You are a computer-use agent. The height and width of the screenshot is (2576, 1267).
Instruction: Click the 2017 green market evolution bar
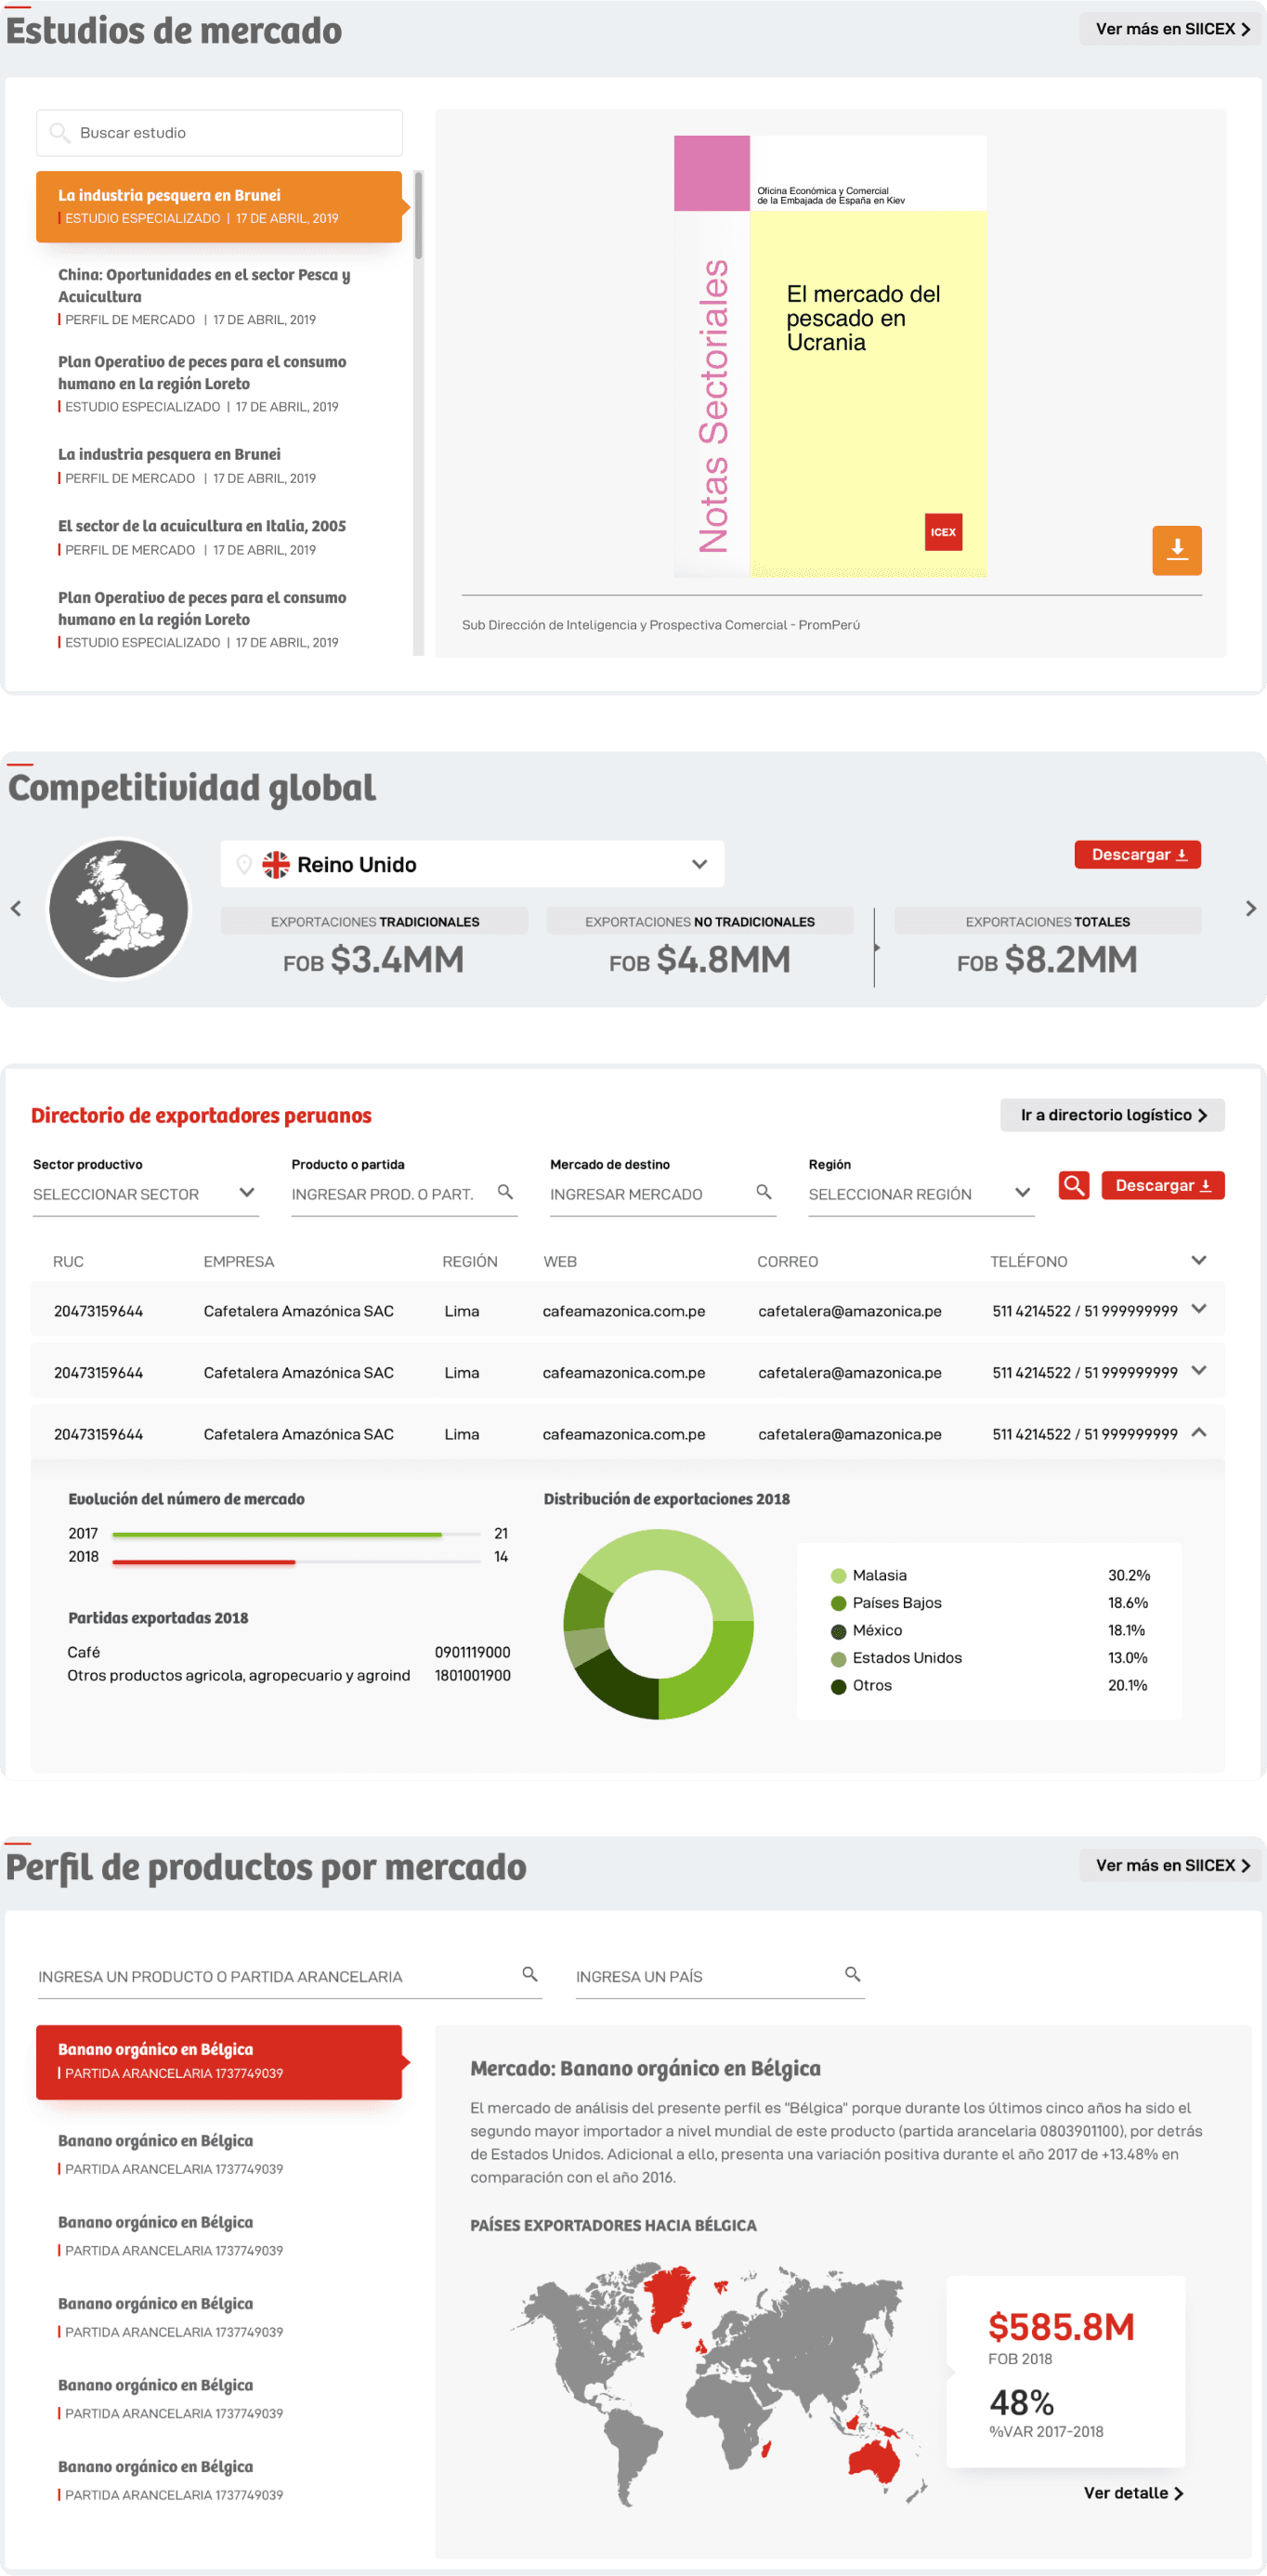pyautogui.click(x=277, y=1534)
